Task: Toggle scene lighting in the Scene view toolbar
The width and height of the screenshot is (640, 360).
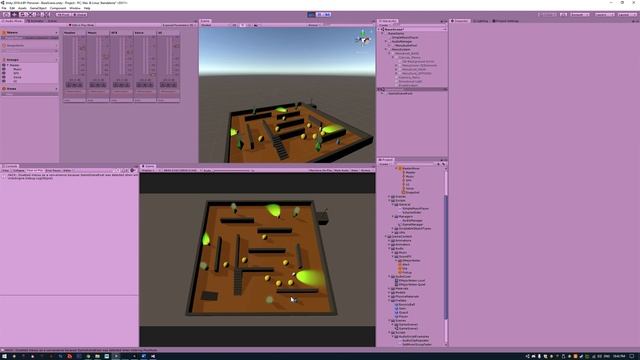Action: 242,25
